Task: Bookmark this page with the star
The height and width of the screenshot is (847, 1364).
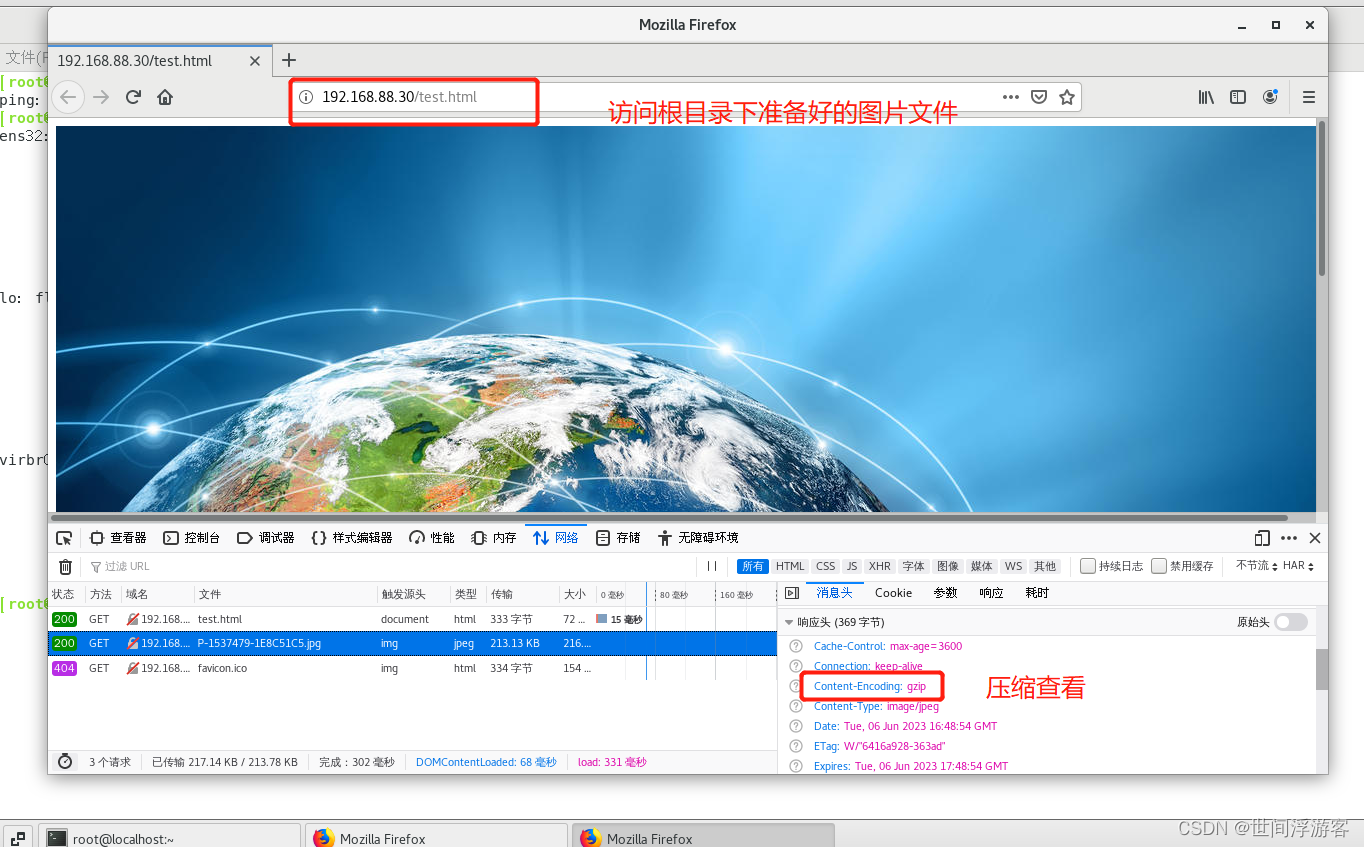Action: [1067, 97]
